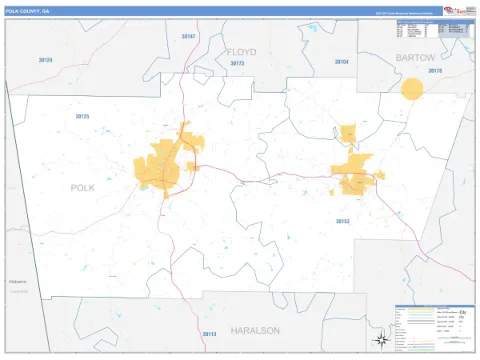The width and height of the screenshot is (480, 360).
Task: Click the POLK county label
Action: click(83, 188)
